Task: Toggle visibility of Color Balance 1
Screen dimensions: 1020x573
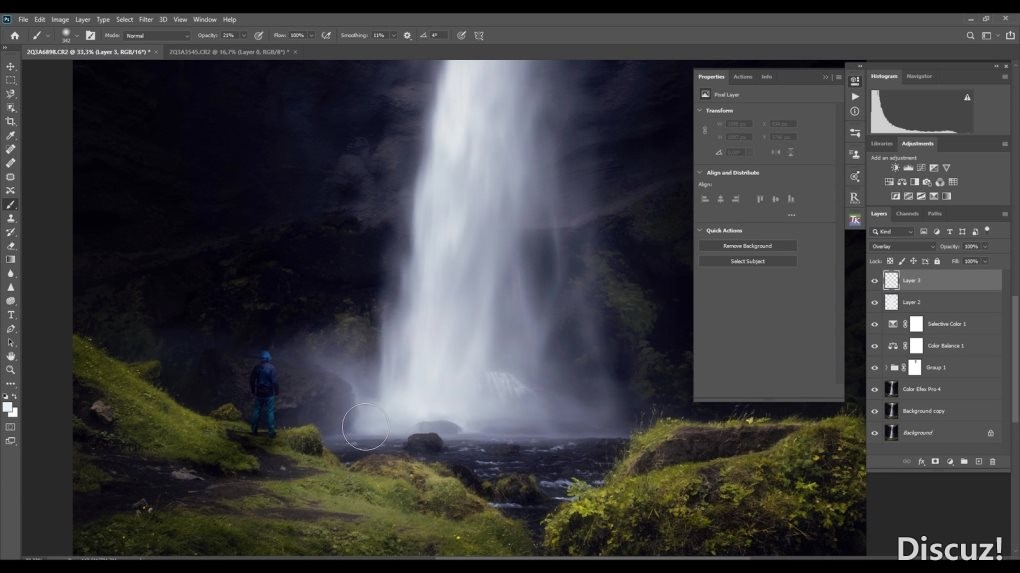Action: [x=874, y=346]
